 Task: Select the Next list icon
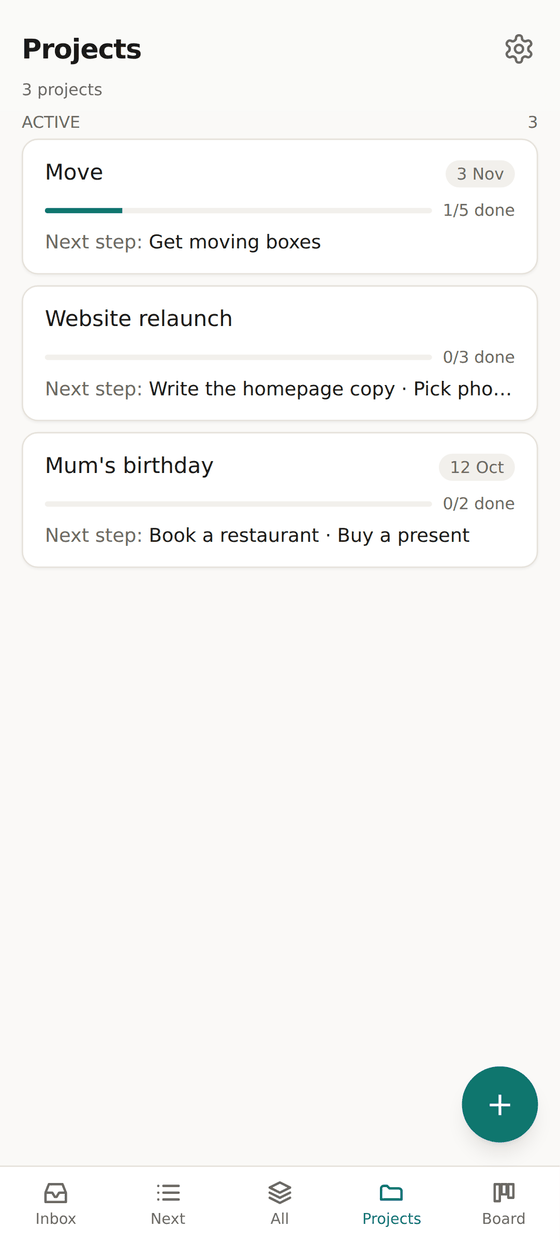[x=168, y=1192]
